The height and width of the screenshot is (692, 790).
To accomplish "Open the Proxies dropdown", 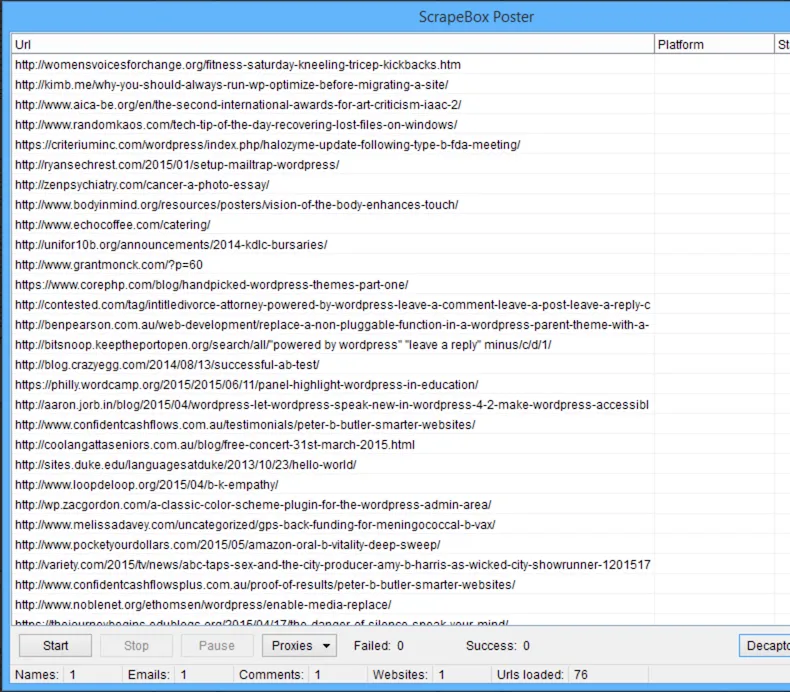I will click(299, 645).
